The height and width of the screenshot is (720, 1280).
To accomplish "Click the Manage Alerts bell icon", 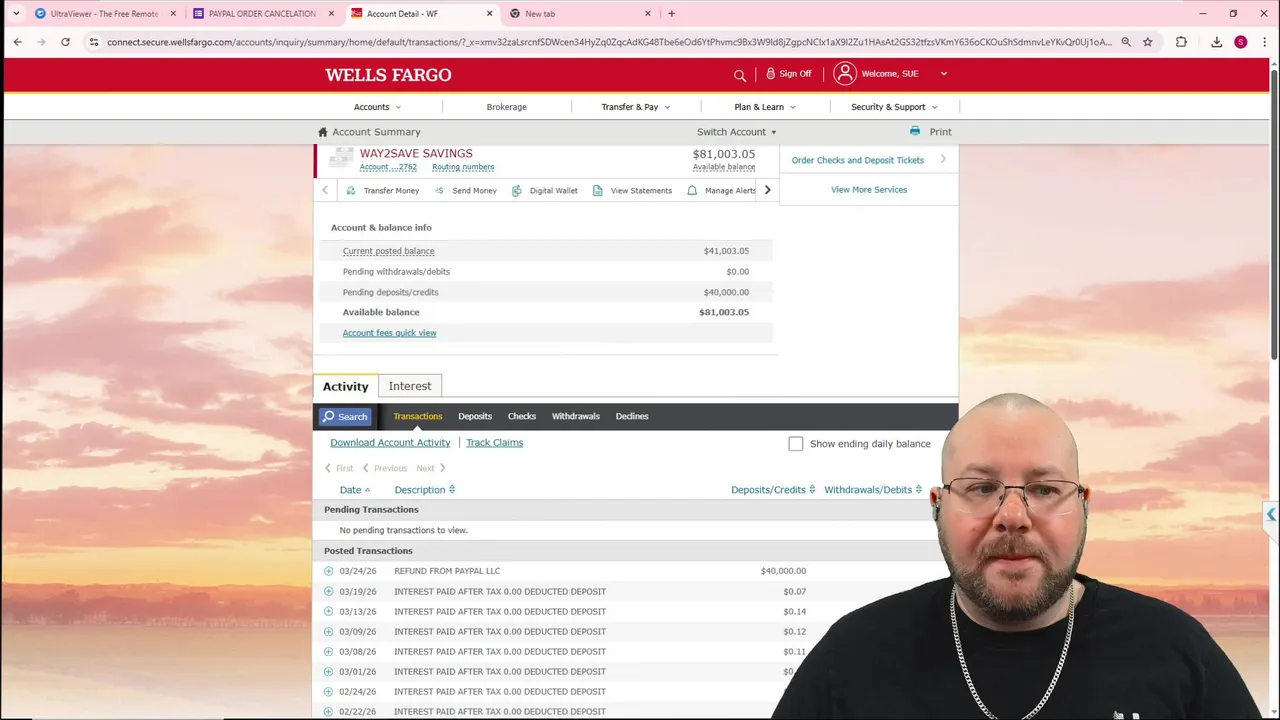I will [x=692, y=190].
